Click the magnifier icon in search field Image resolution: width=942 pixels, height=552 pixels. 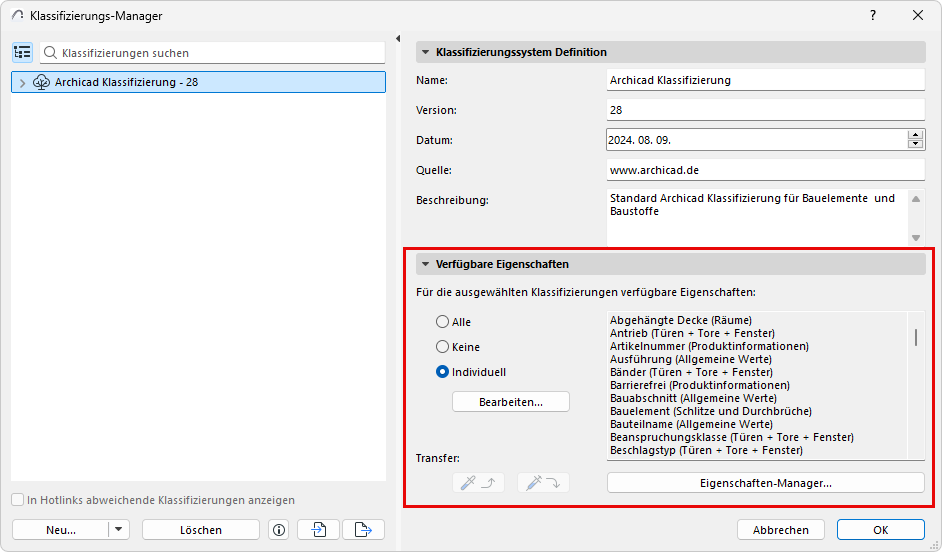pyautogui.click(x=50, y=53)
